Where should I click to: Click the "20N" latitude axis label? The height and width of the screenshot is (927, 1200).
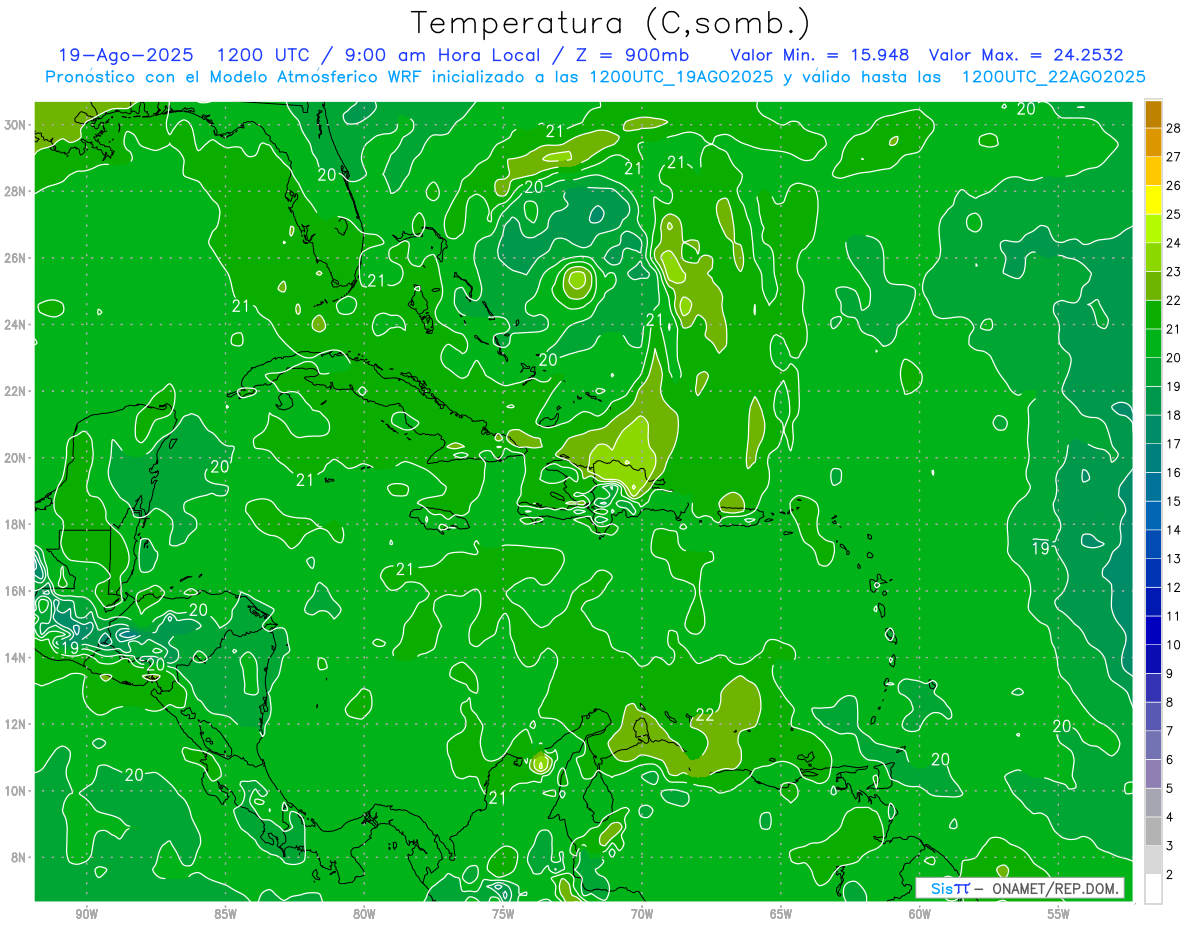pos(17,458)
